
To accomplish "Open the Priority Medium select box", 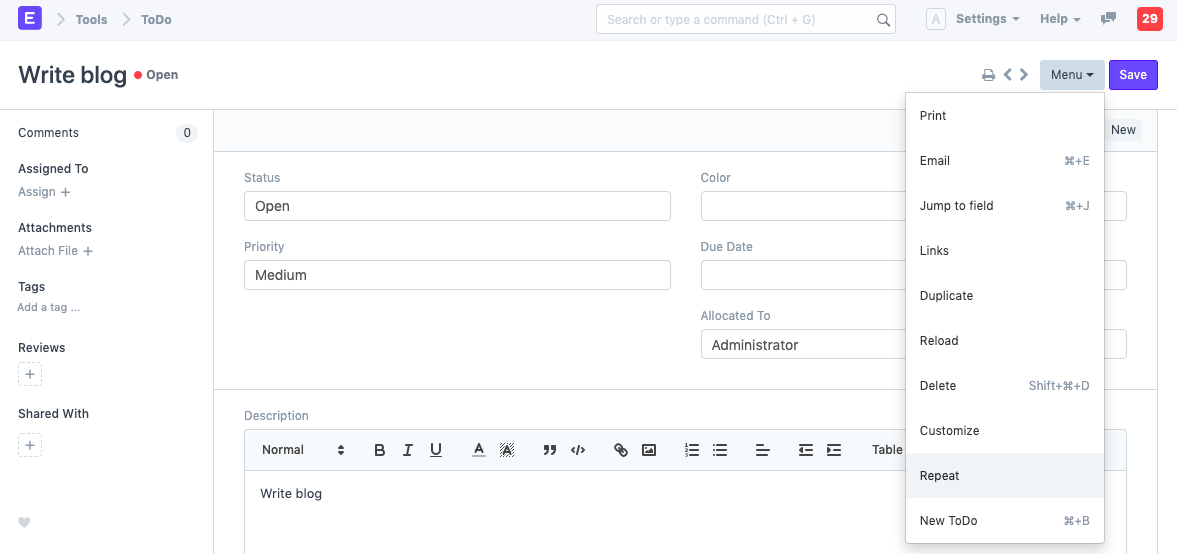I will click(457, 275).
